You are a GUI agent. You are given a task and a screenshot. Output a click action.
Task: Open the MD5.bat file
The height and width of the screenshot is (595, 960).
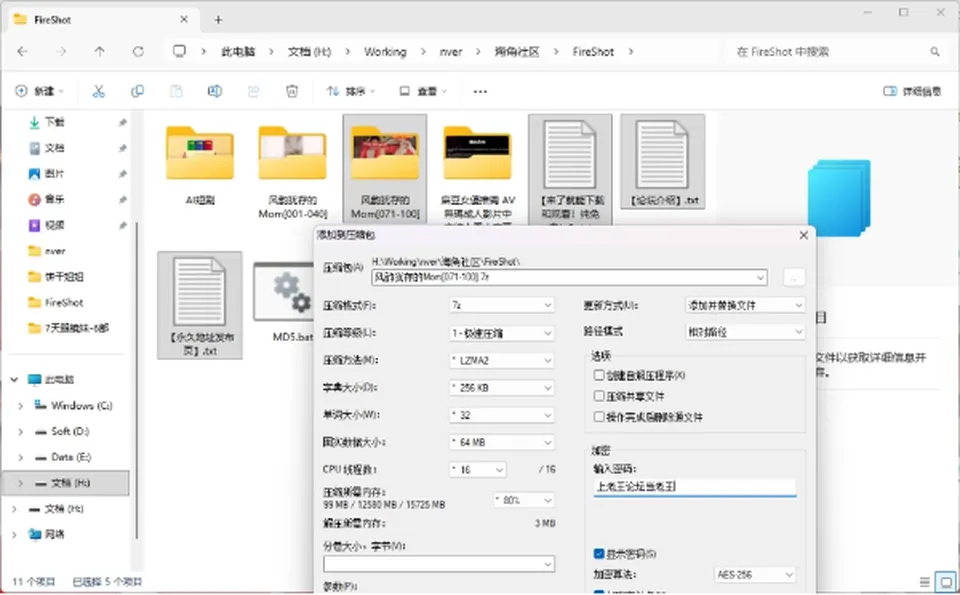(x=292, y=302)
